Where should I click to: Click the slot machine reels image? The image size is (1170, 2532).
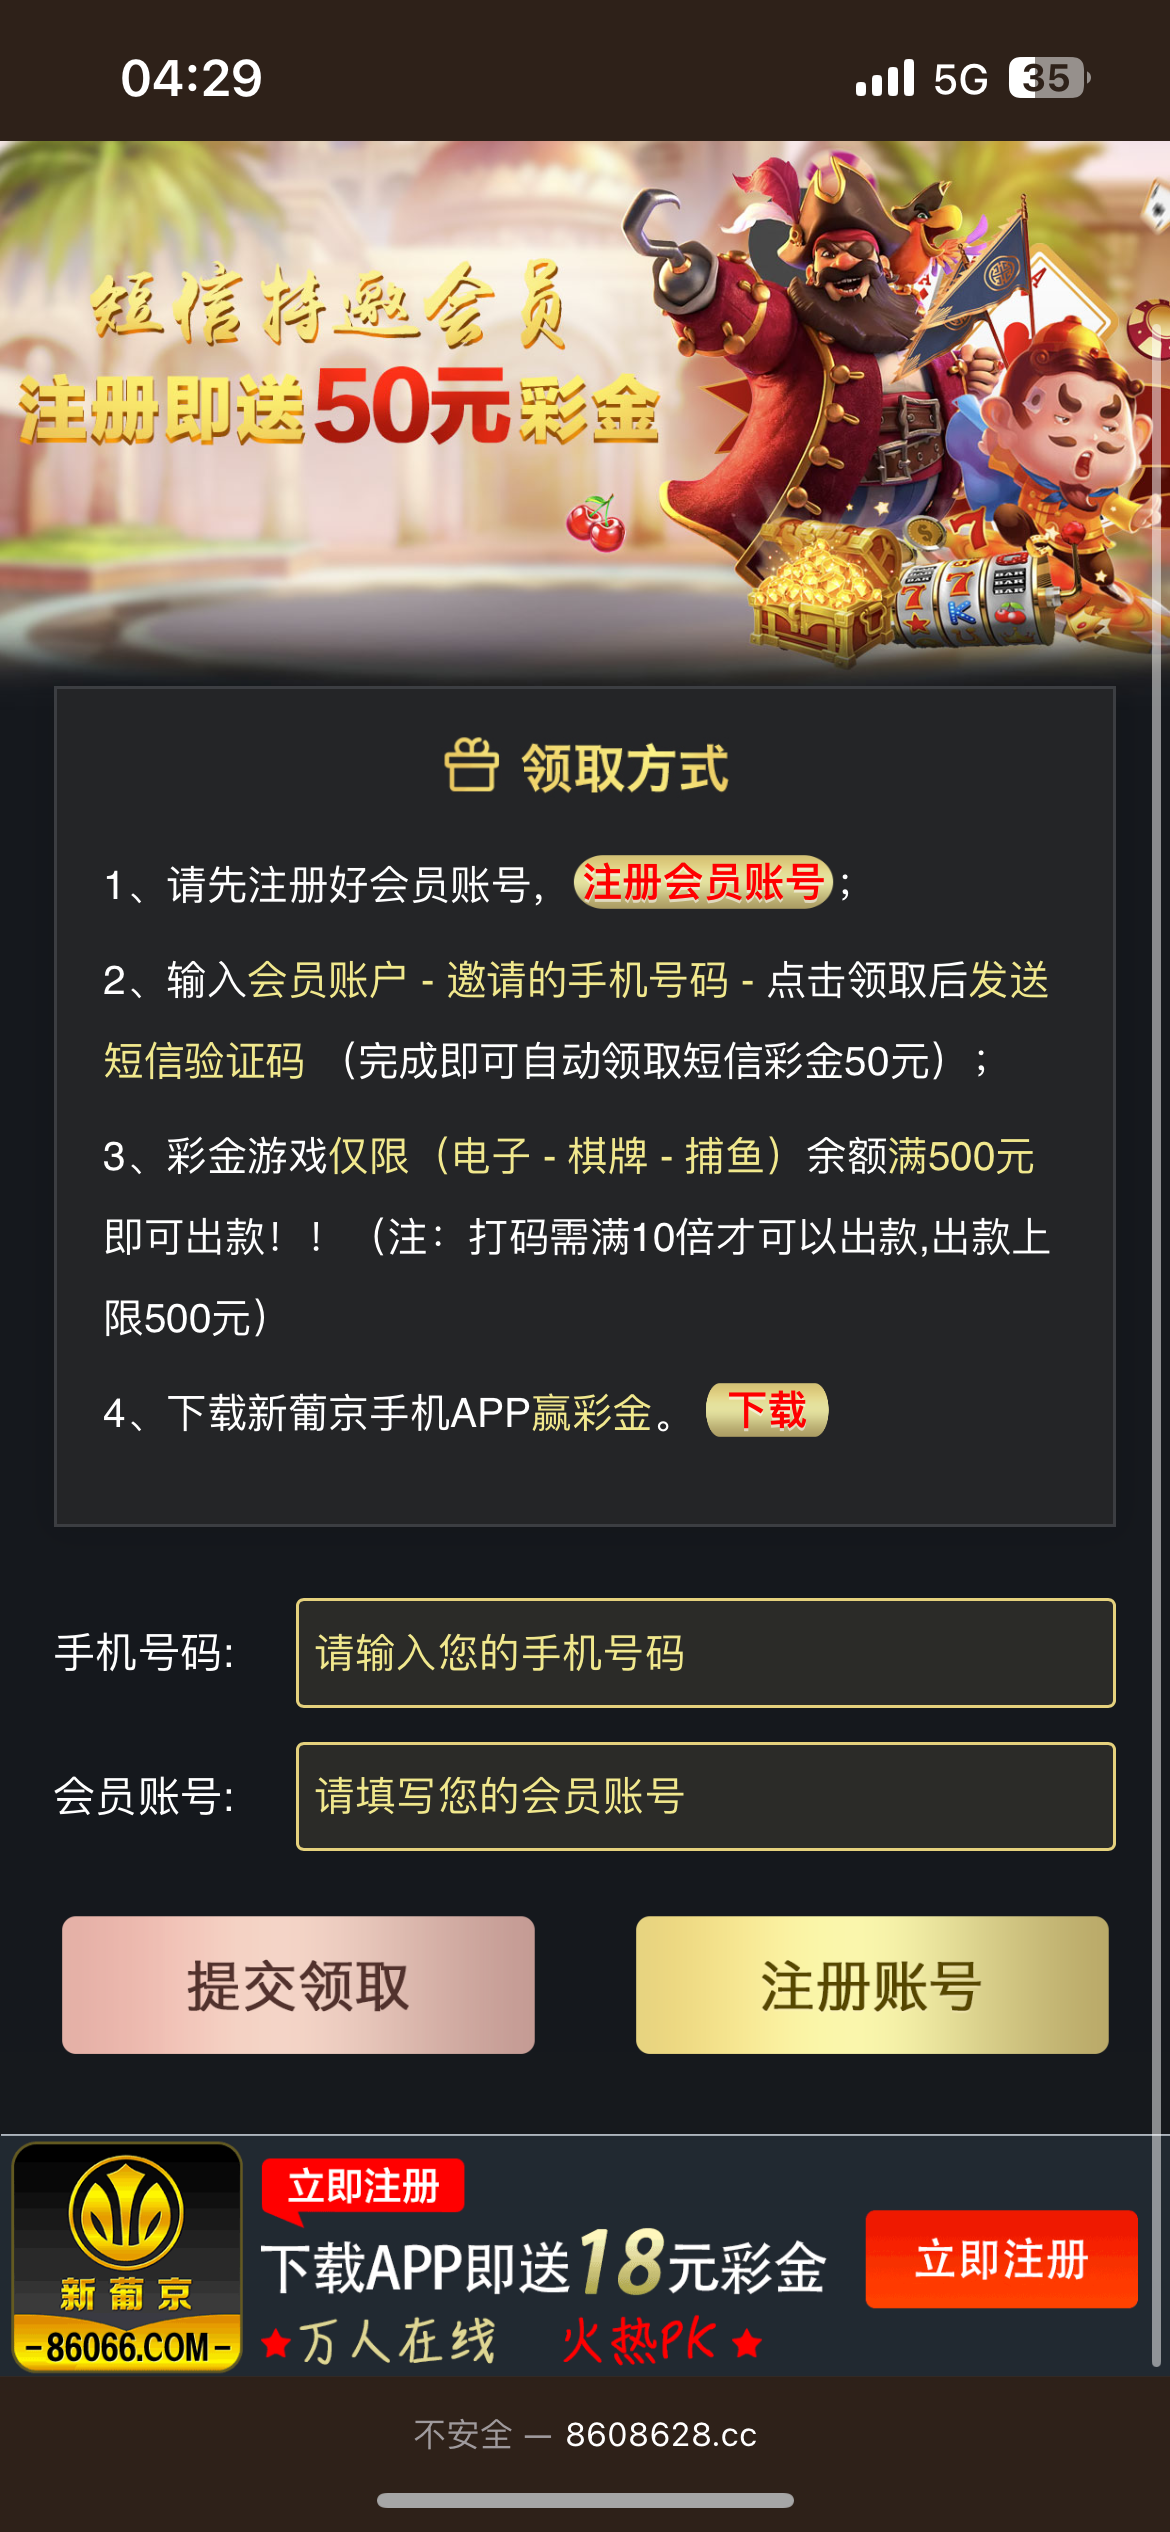tap(977, 597)
